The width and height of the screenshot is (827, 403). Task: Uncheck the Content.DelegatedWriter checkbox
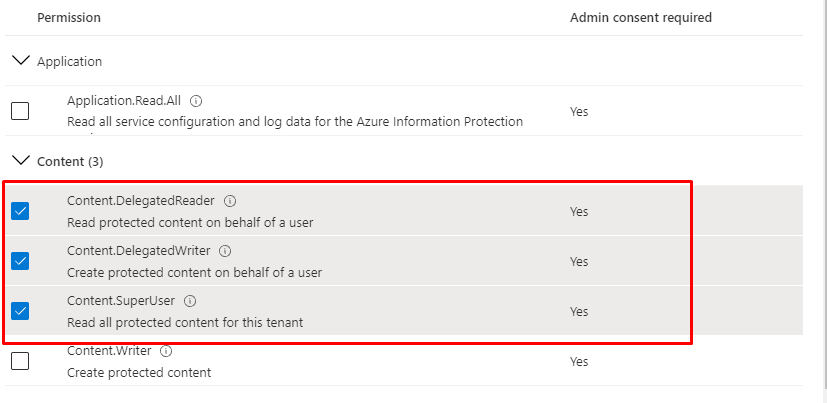tap(20, 261)
